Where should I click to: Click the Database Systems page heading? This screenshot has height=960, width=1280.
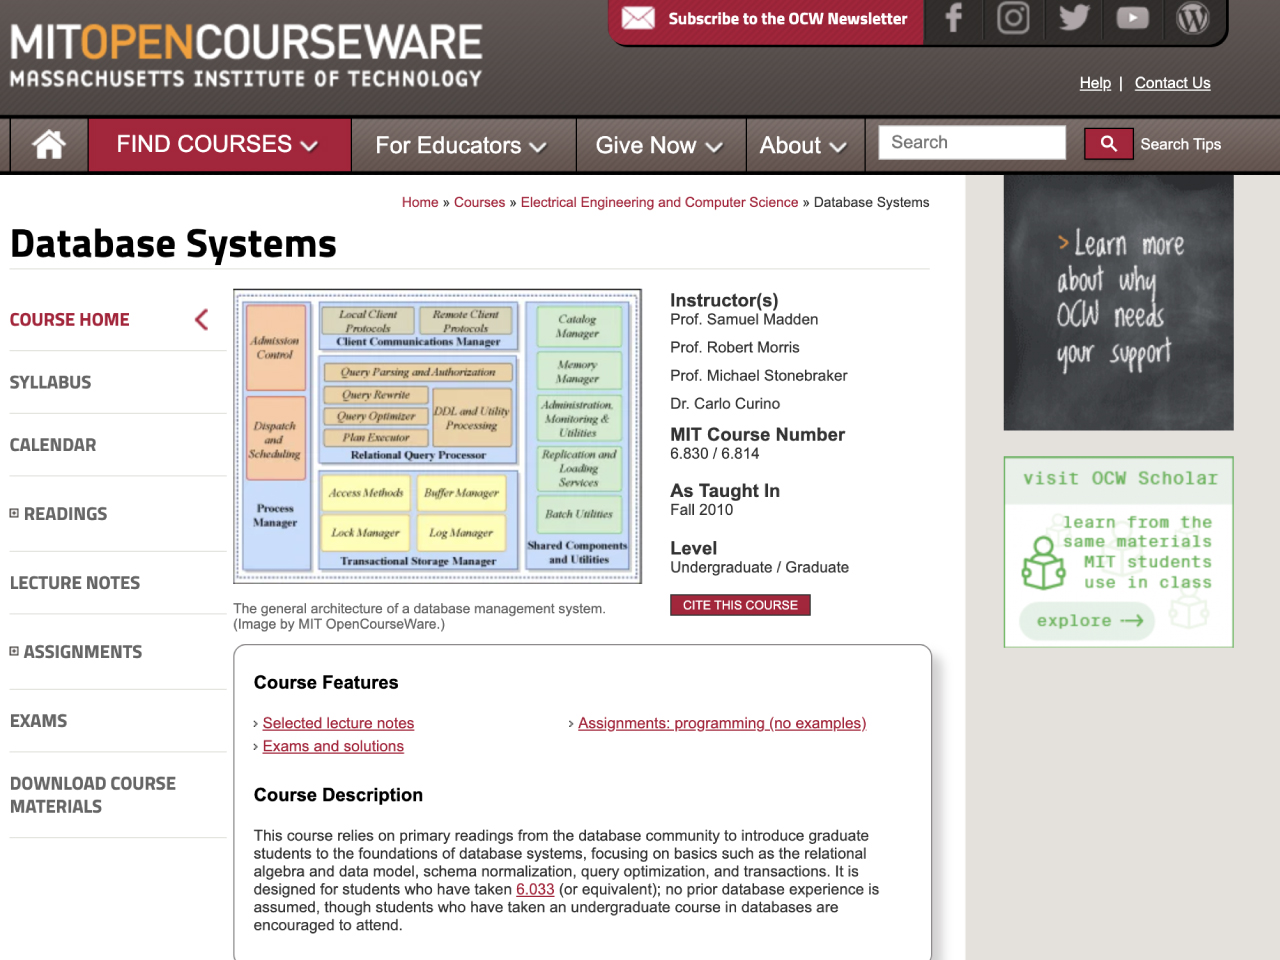point(173,244)
